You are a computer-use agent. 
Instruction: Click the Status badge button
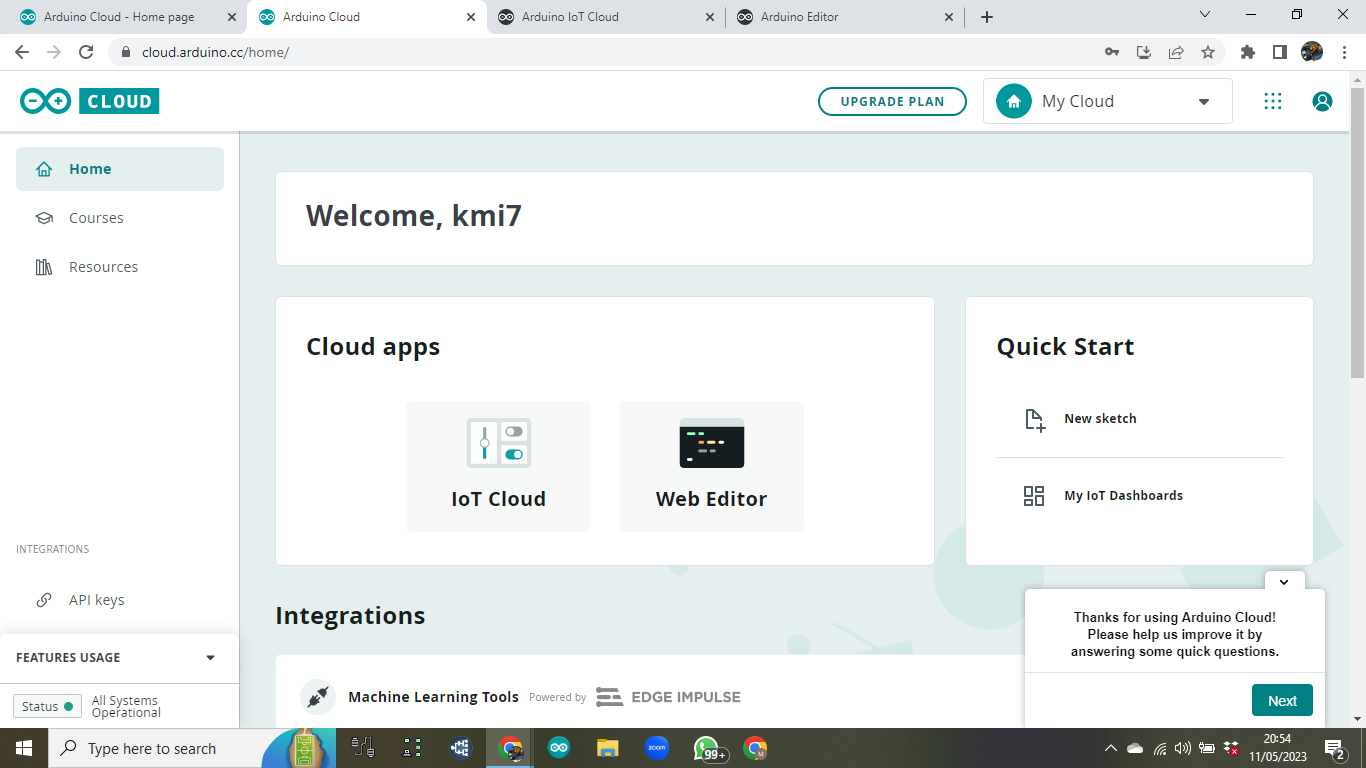(x=47, y=706)
